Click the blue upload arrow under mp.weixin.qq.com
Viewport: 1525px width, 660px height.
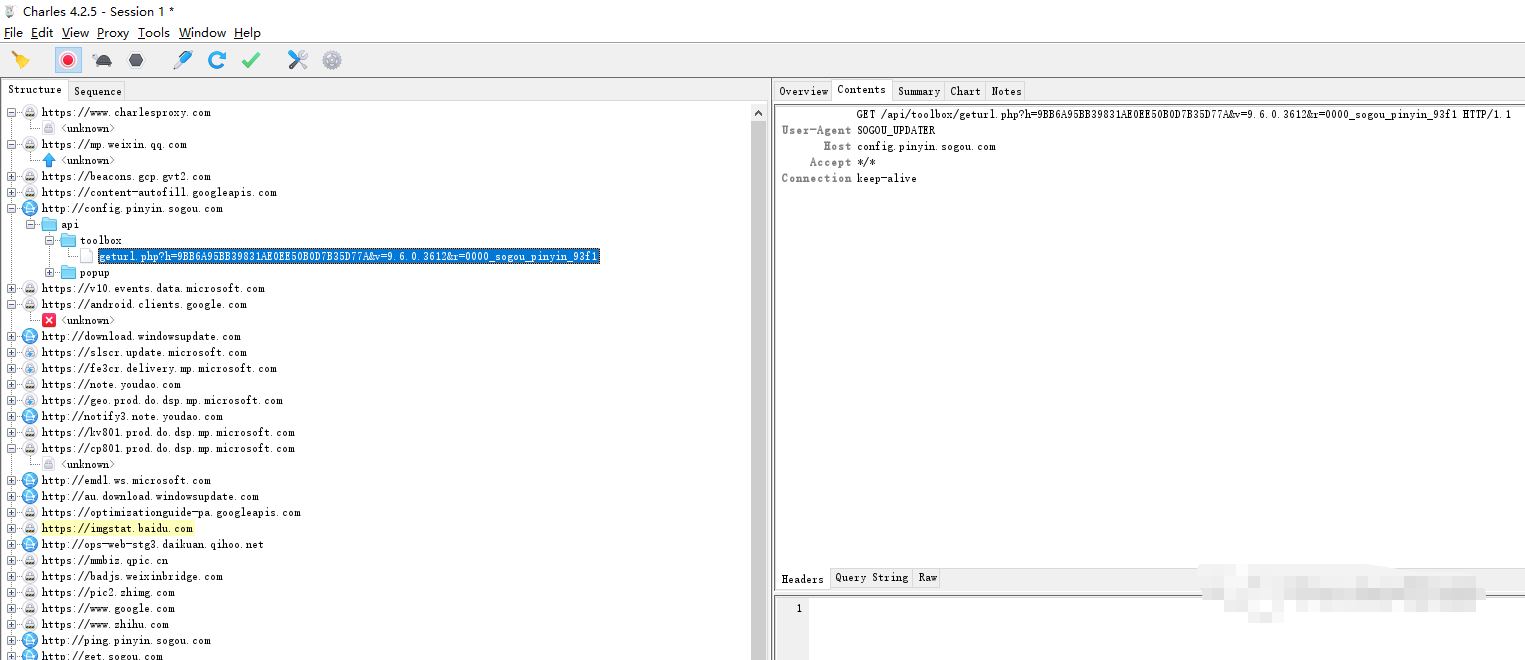(49, 160)
